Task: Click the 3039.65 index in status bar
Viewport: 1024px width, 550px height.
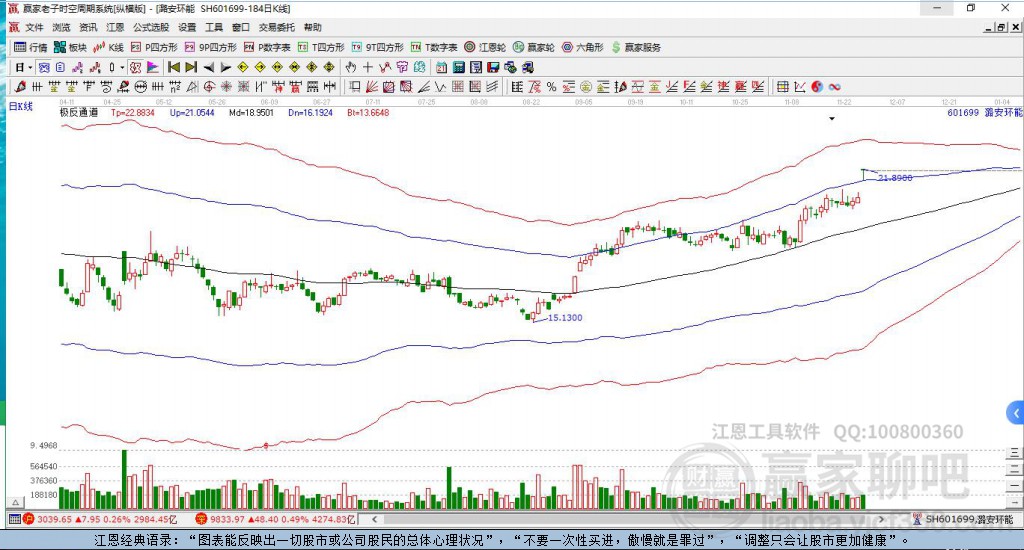Action: pyautogui.click(x=54, y=519)
